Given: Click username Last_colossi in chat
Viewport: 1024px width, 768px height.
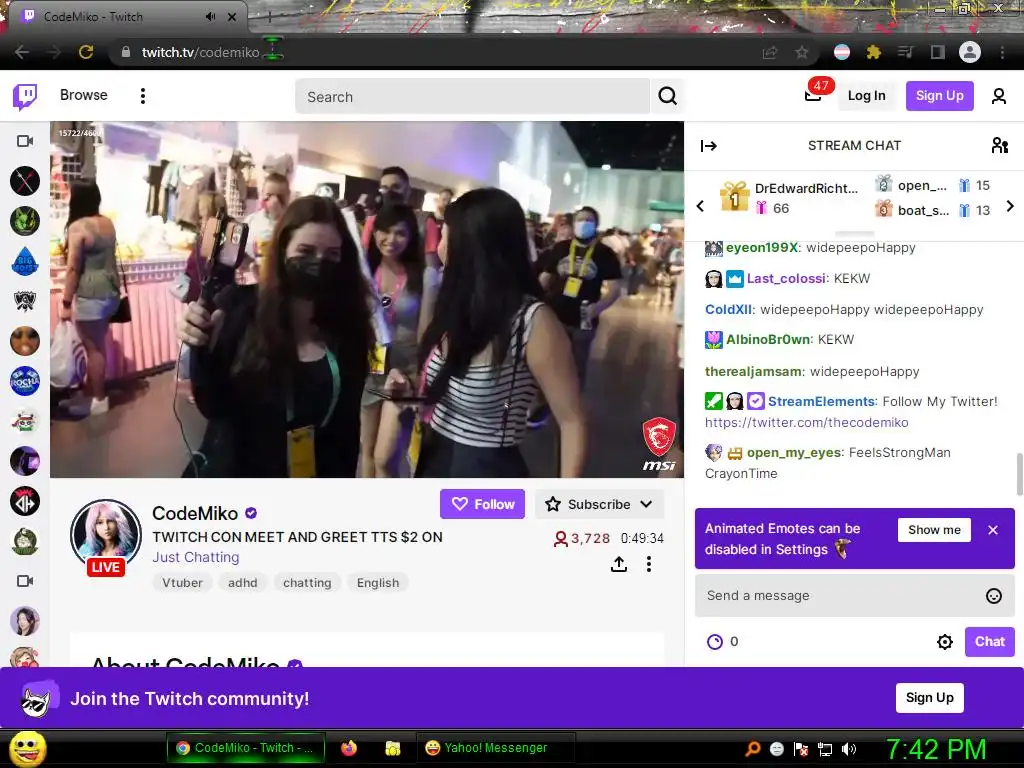Looking at the screenshot, I should point(786,279).
